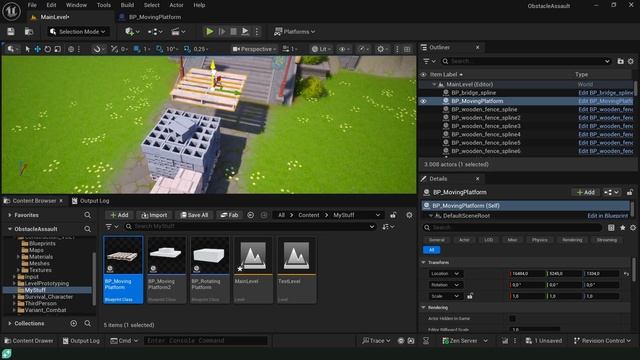
Task: Toggle scale snapping 0.25 icon
Action: pyautogui.click(x=187, y=49)
